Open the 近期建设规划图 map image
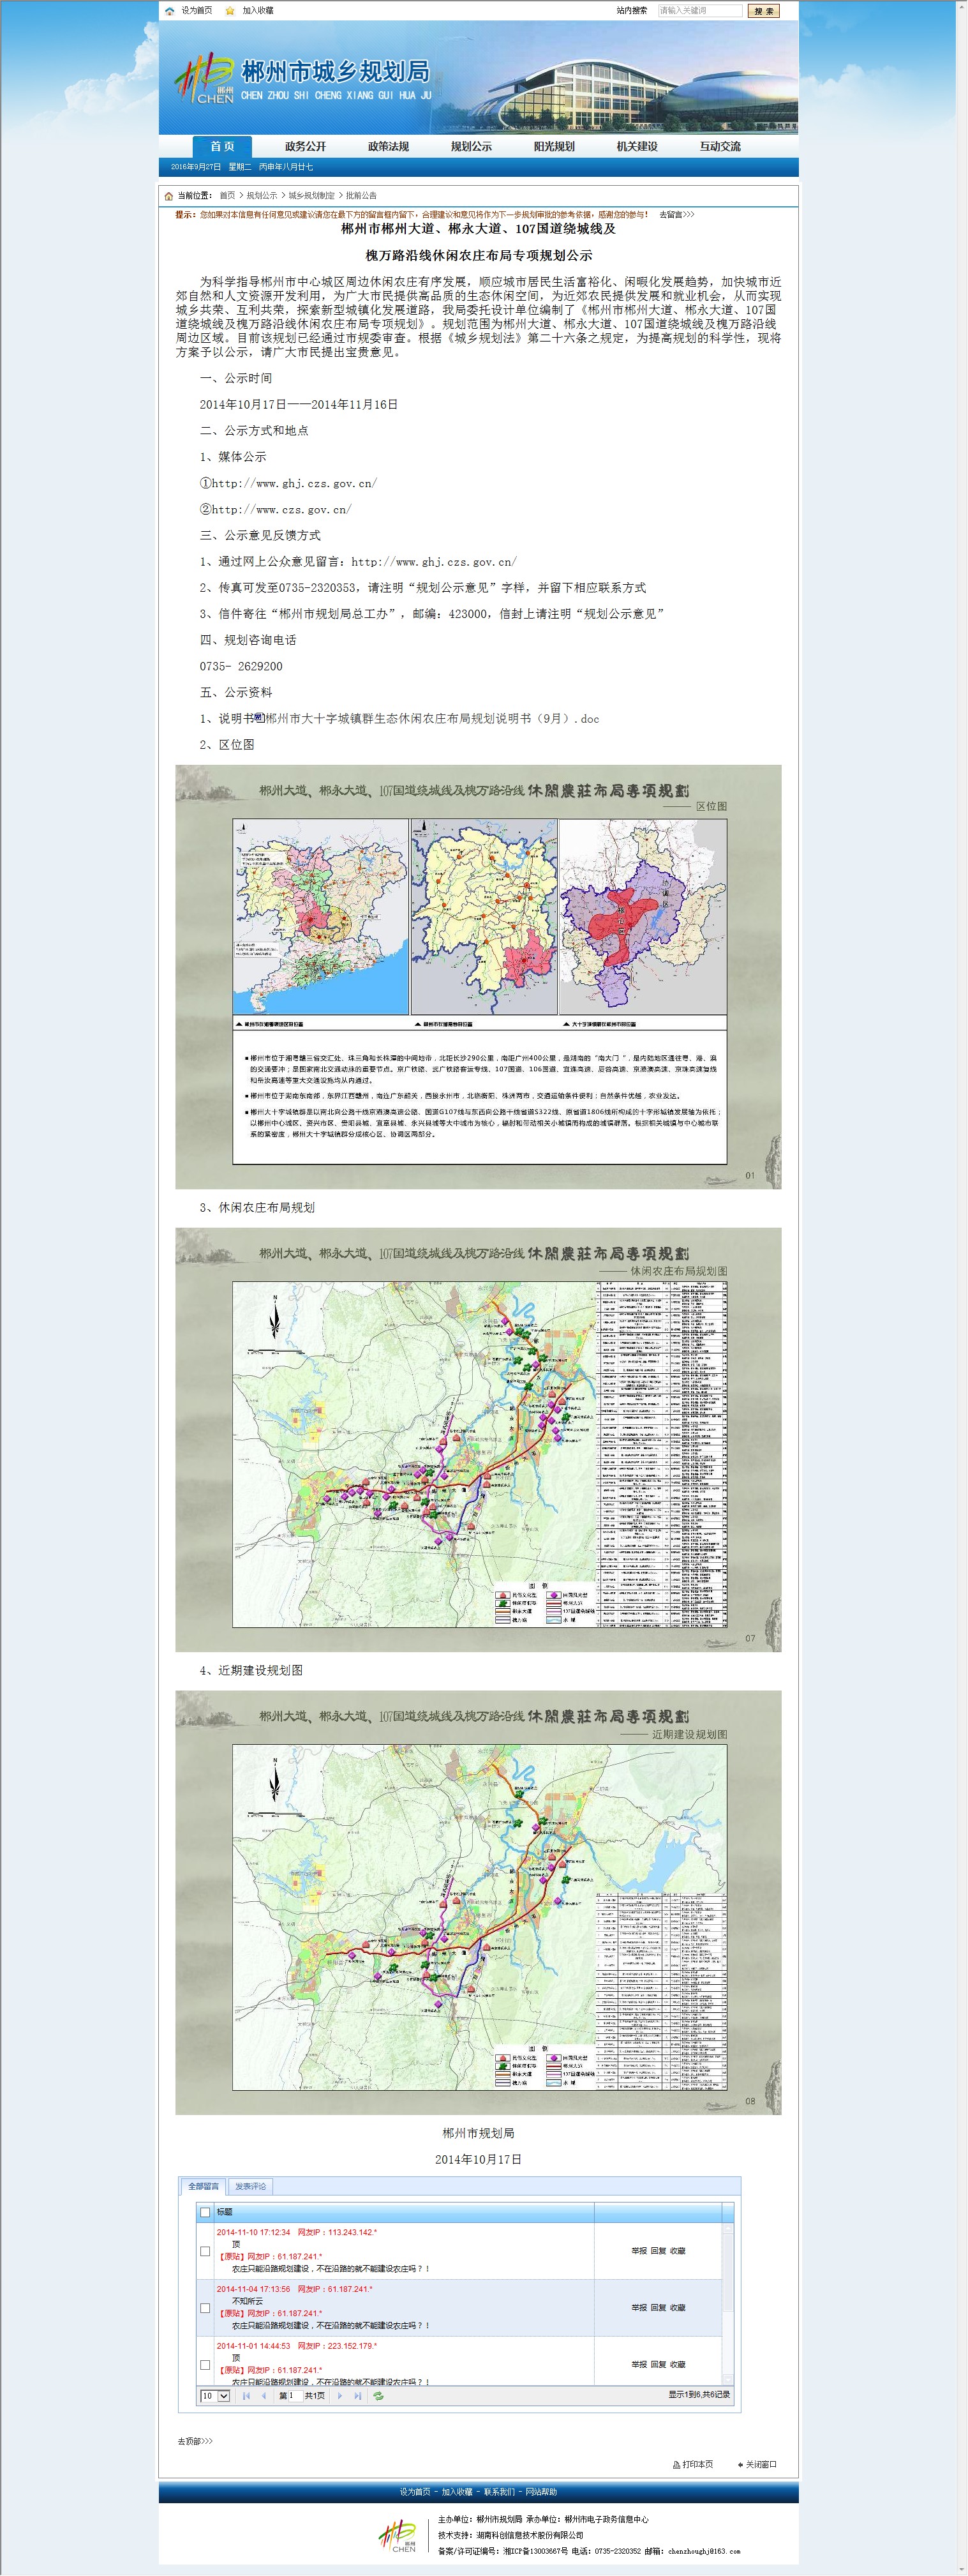Screen dimensions: 968x2576 point(478,1902)
